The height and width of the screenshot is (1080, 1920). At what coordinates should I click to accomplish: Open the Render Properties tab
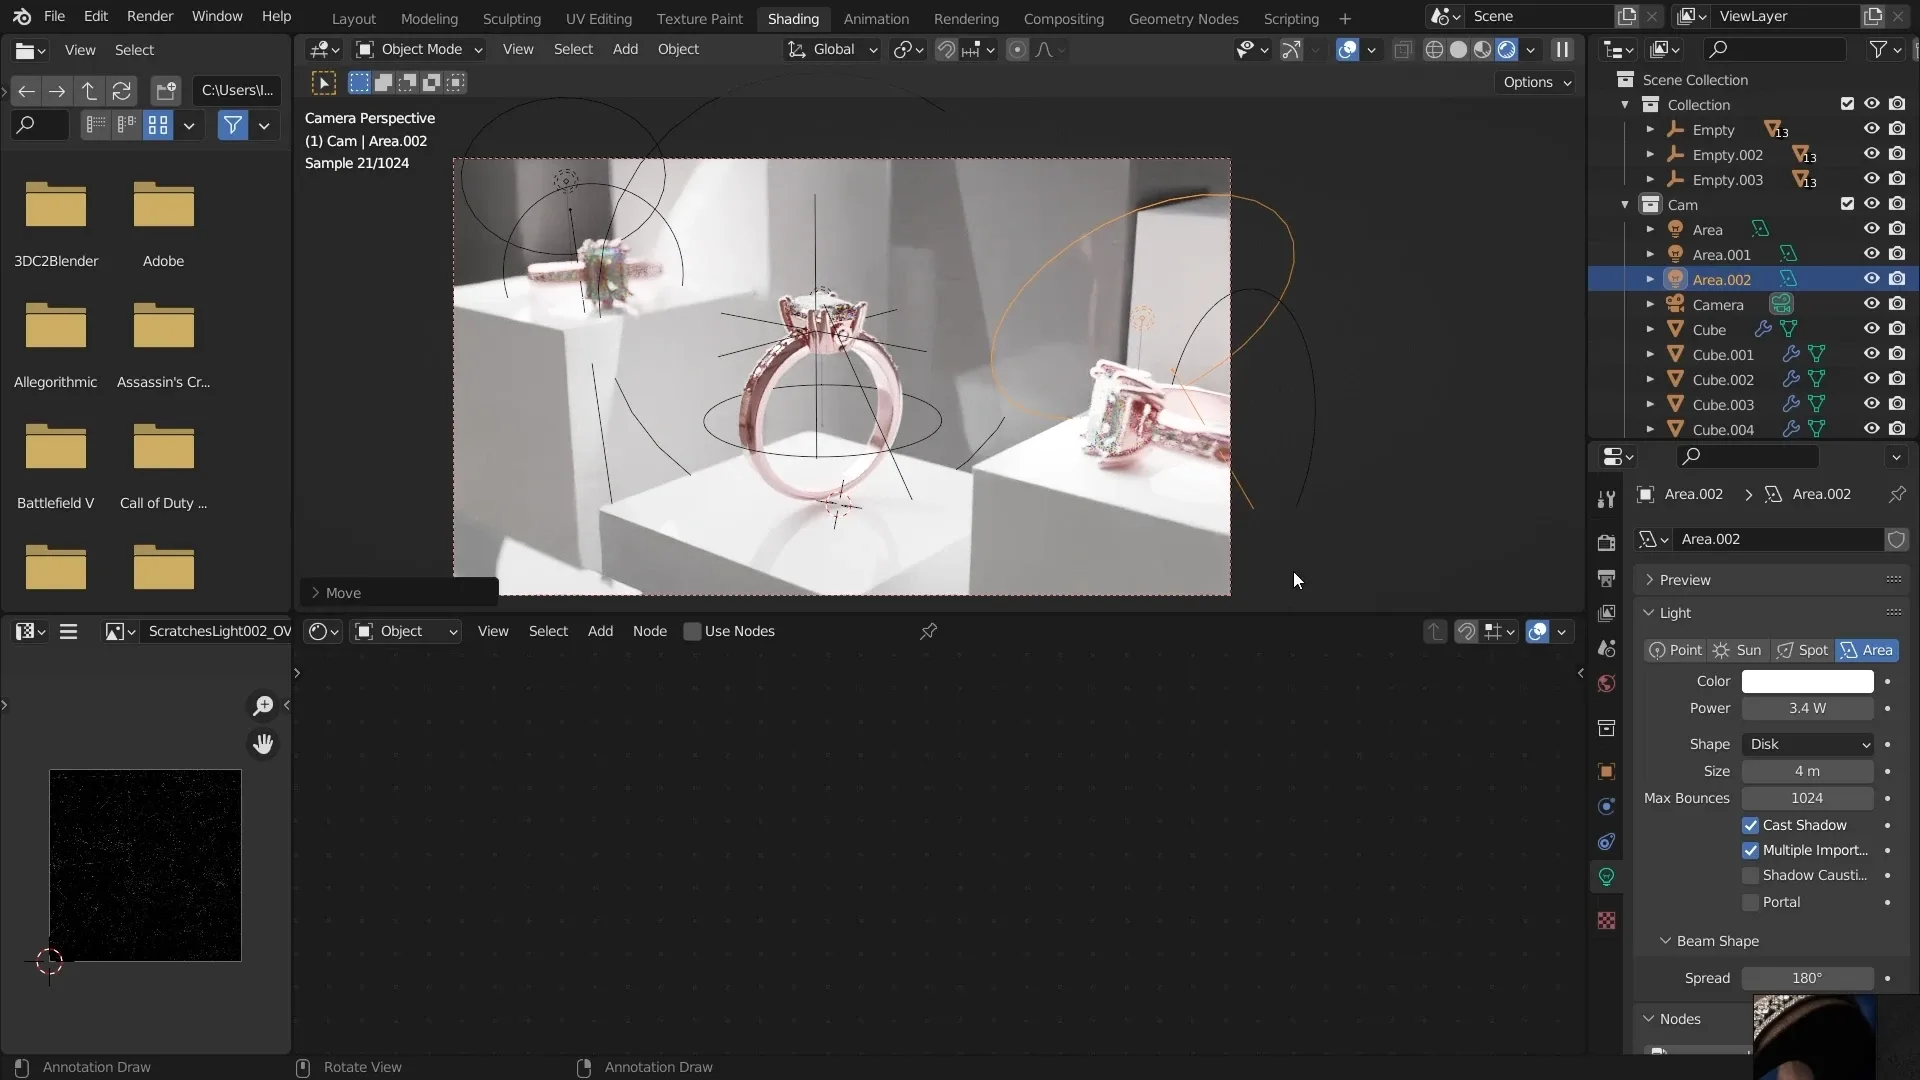pyautogui.click(x=1607, y=543)
